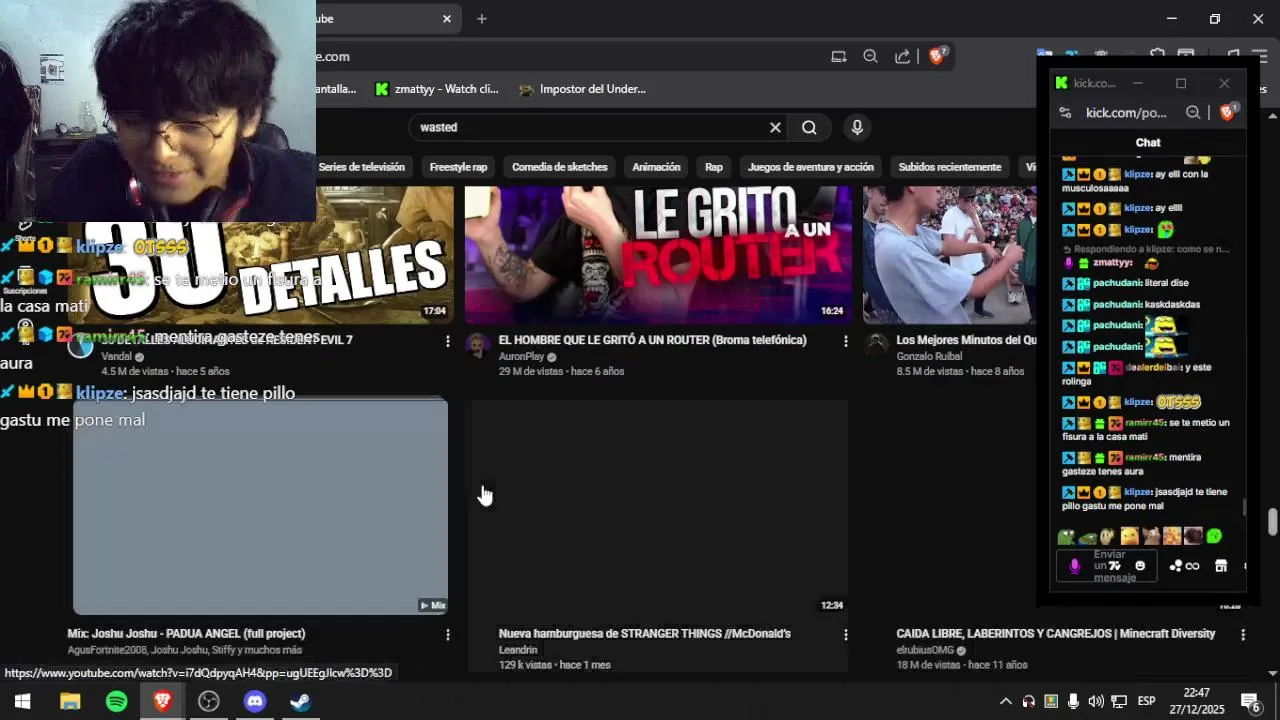The height and width of the screenshot is (720, 1280).
Task: Close the current YouTube browser tab
Action: tap(447, 18)
